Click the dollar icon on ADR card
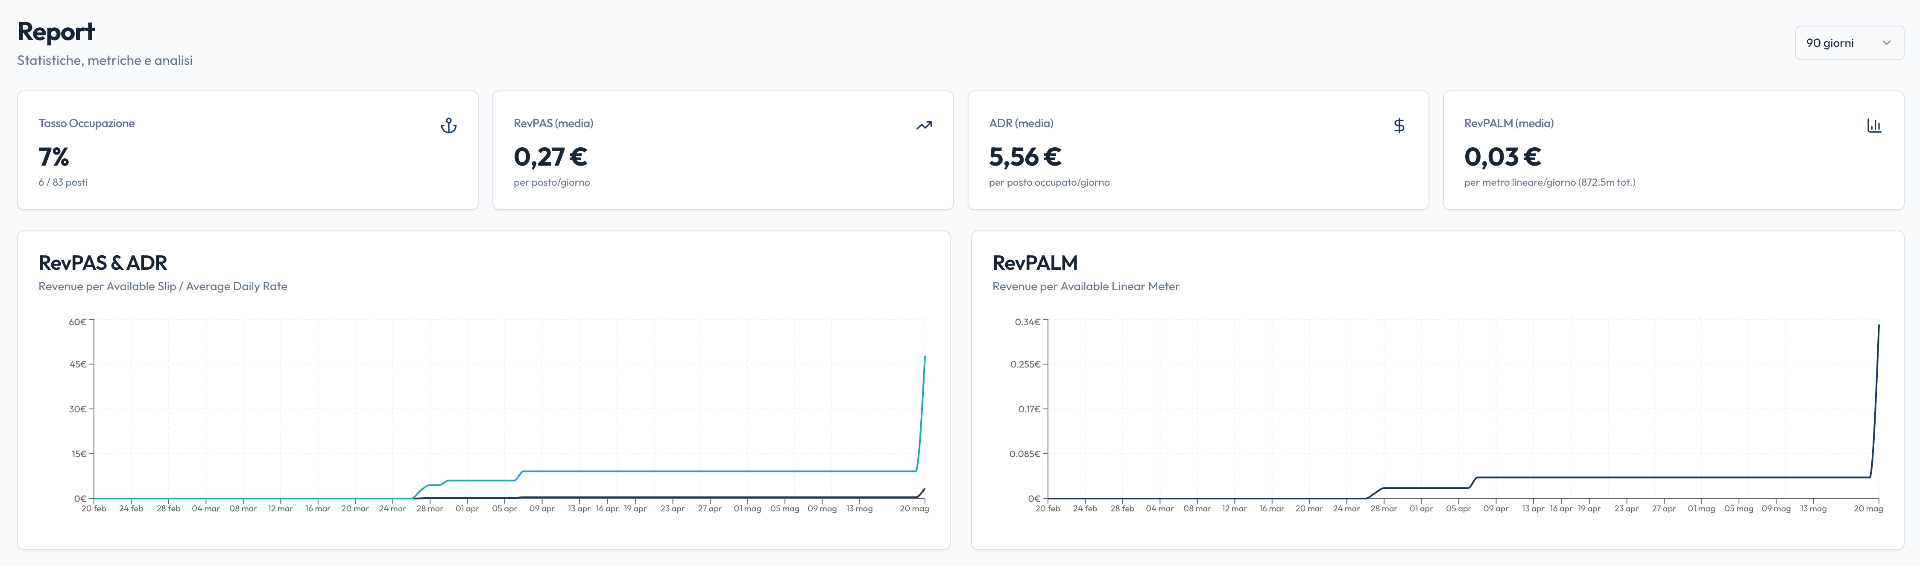1920x566 pixels. pos(1399,125)
